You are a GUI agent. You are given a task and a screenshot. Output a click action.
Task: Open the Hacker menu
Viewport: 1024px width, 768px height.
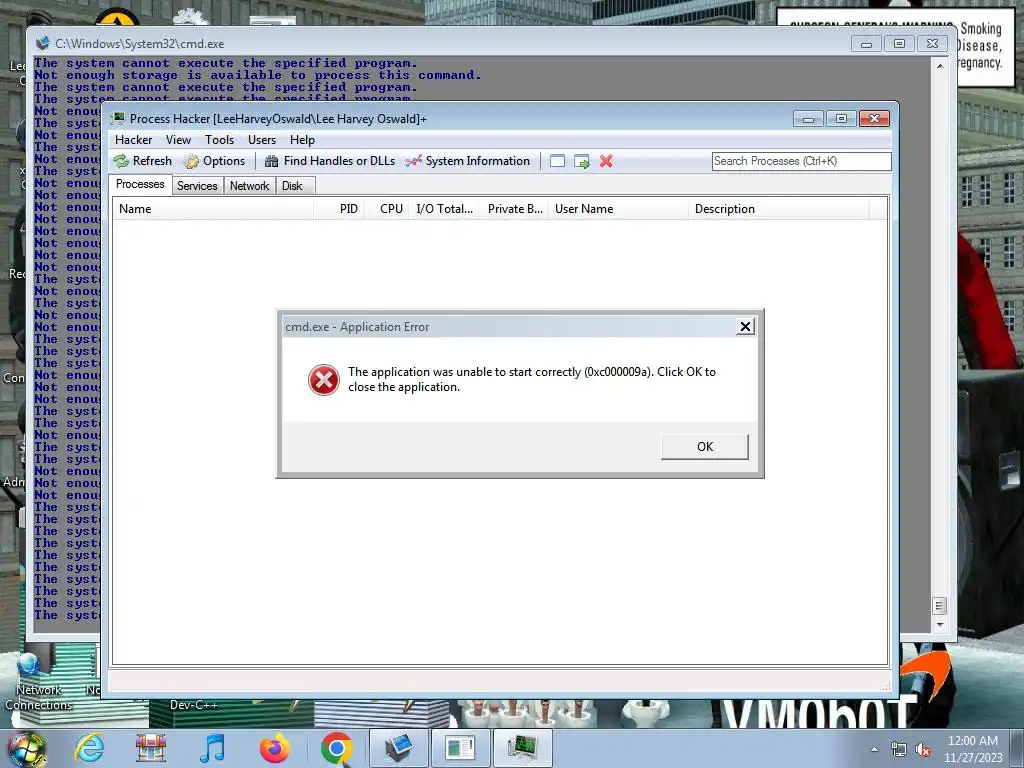[x=133, y=140]
